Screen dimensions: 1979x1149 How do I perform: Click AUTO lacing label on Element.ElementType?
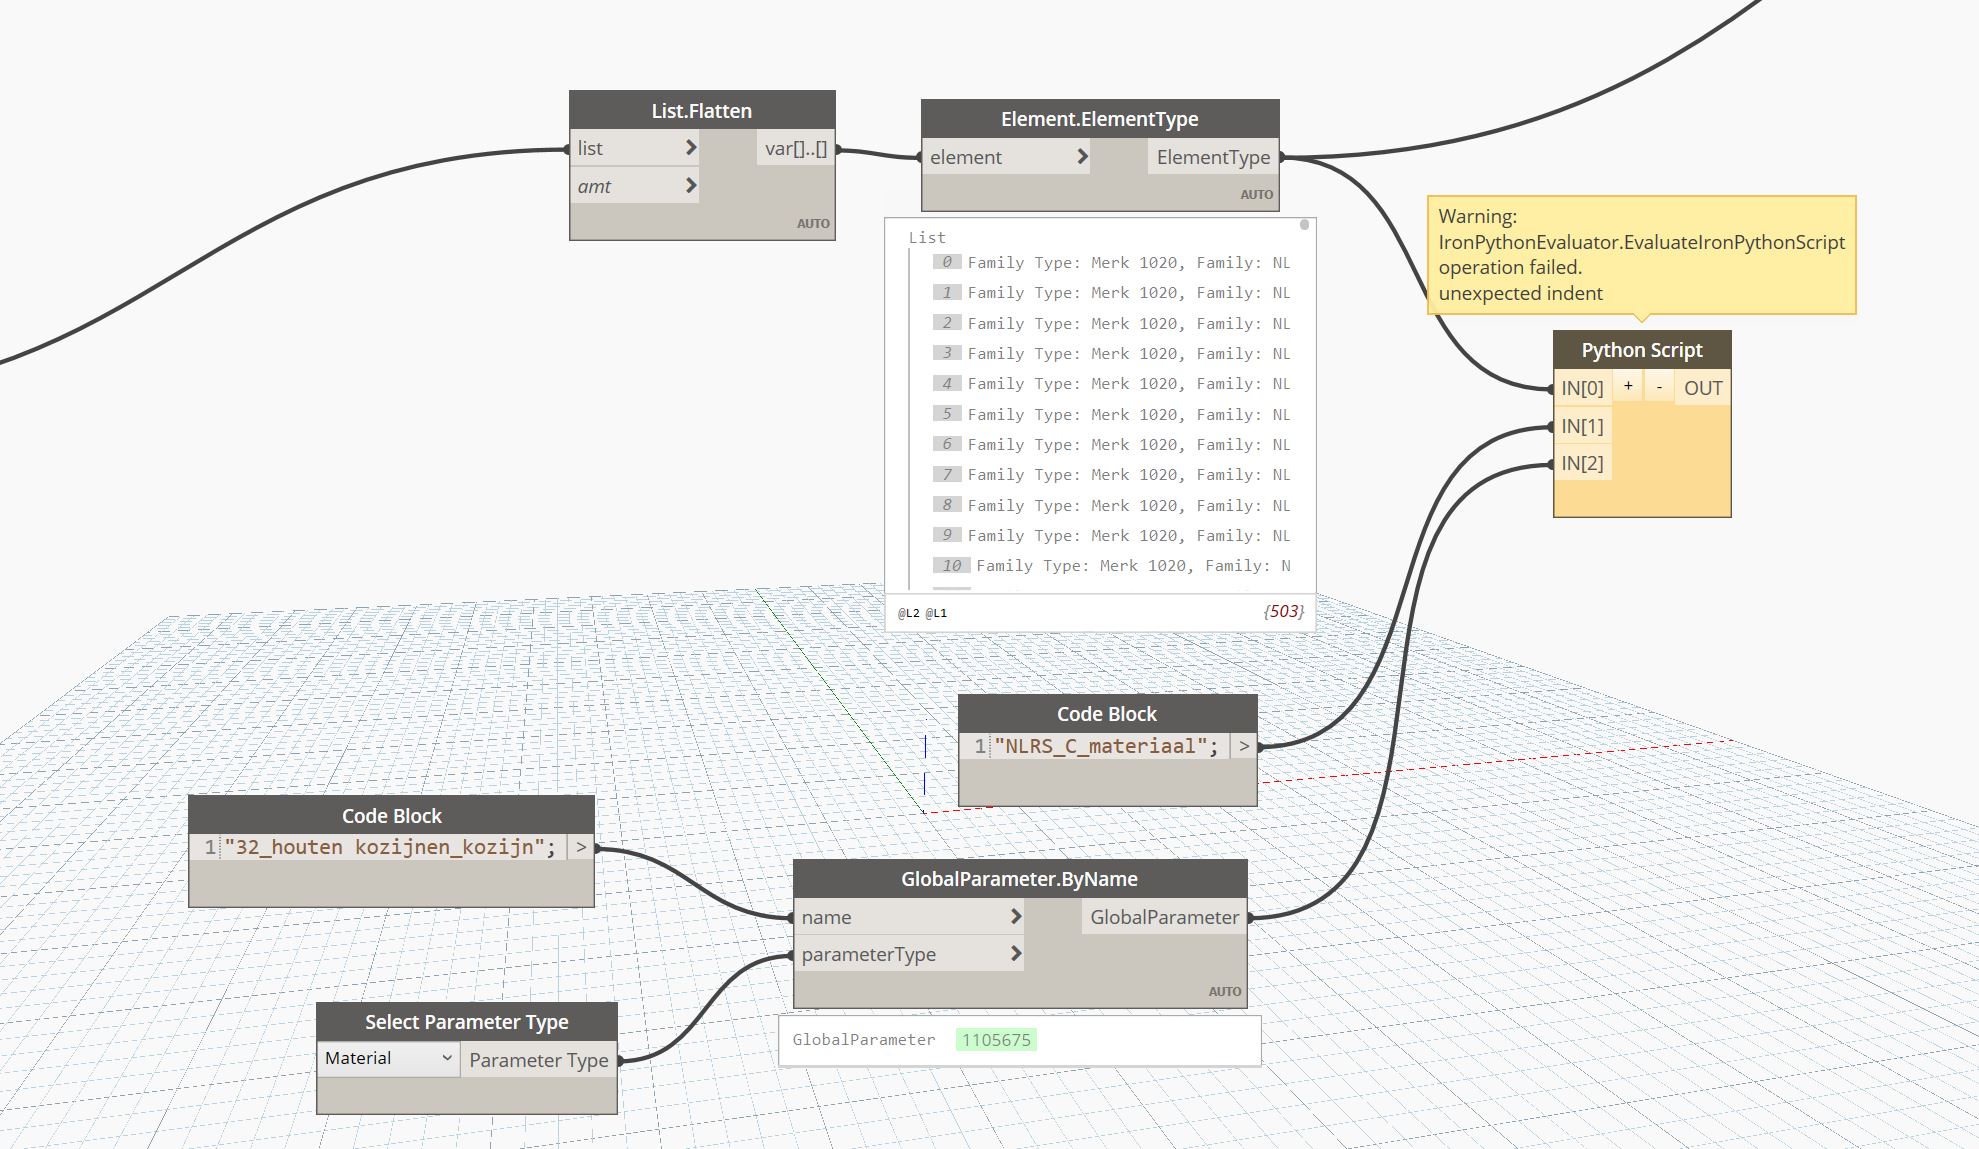pyautogui.click(x=1257, y=194)
